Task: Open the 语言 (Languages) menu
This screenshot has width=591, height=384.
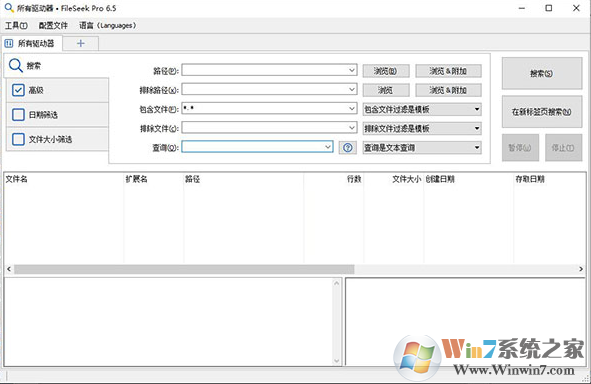Action: [107, 25]
